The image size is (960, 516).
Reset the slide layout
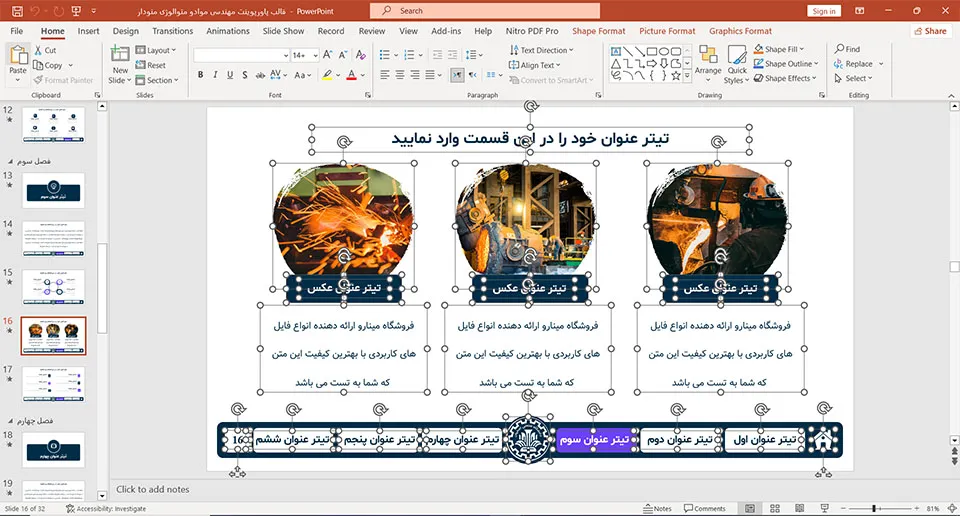(151, 65)
